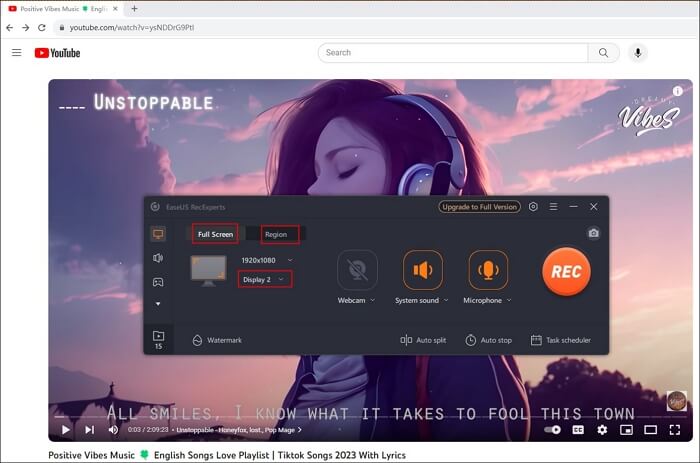This screenshot has height=463, width=700.
Task: Open a new browser tab
Action: (x=134, y=8)
